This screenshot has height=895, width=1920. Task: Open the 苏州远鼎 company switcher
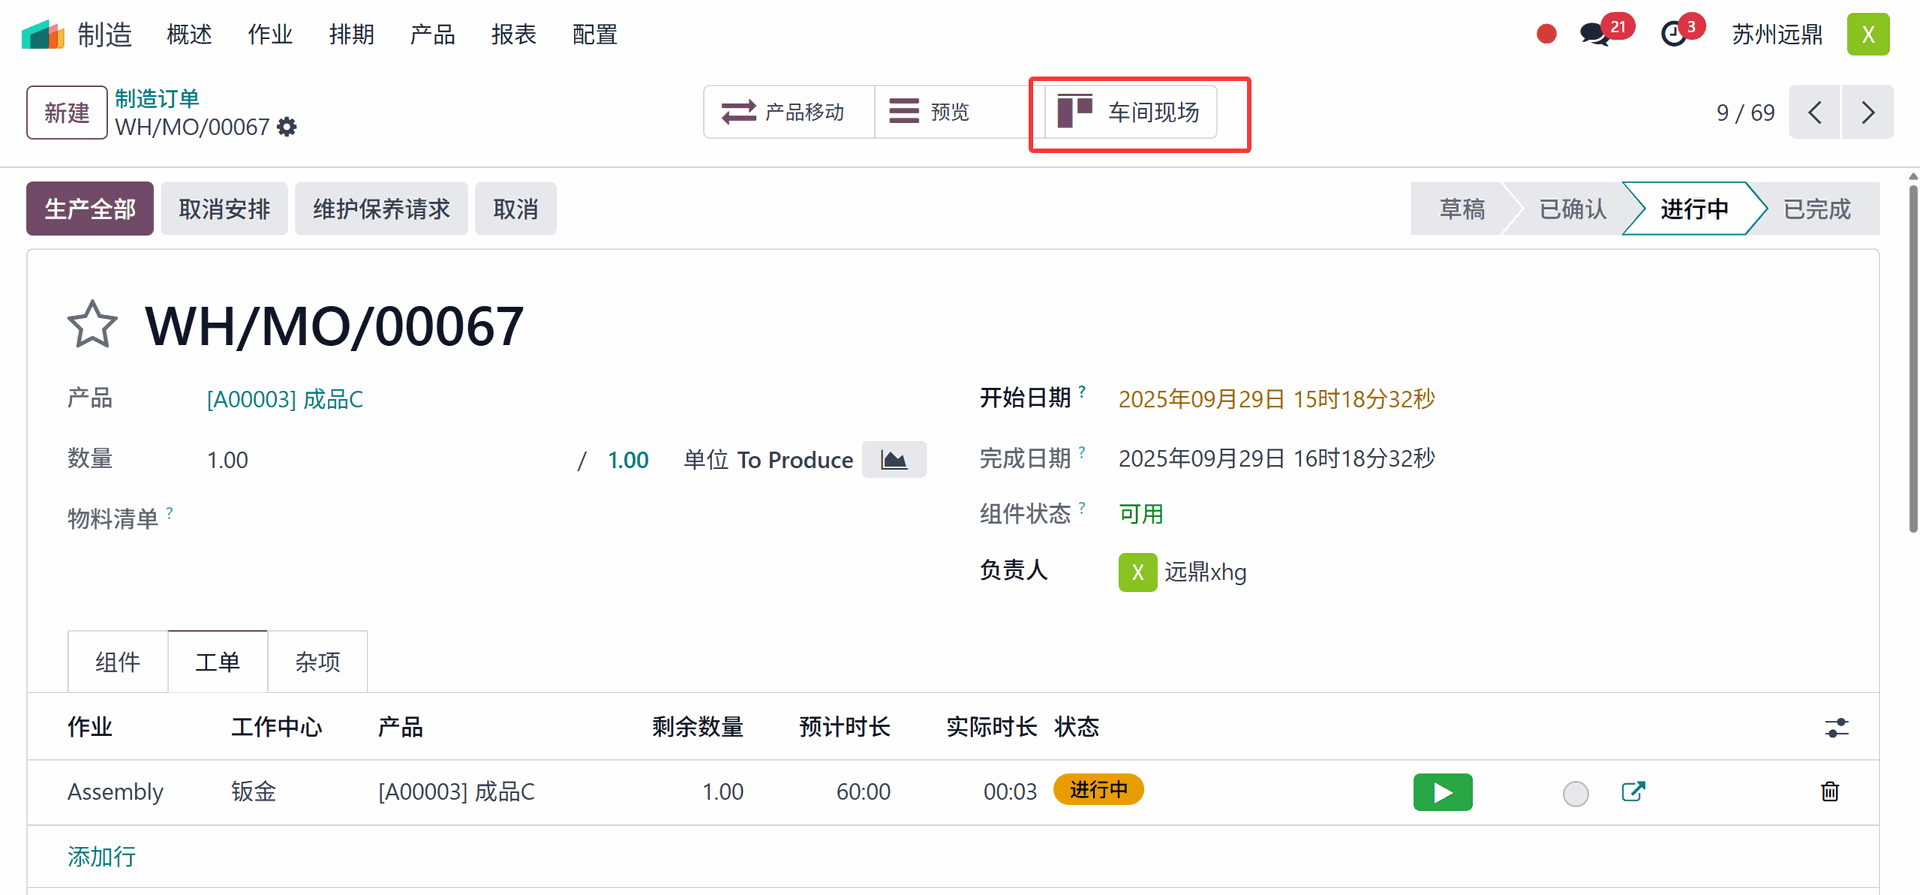[1777, 35]
